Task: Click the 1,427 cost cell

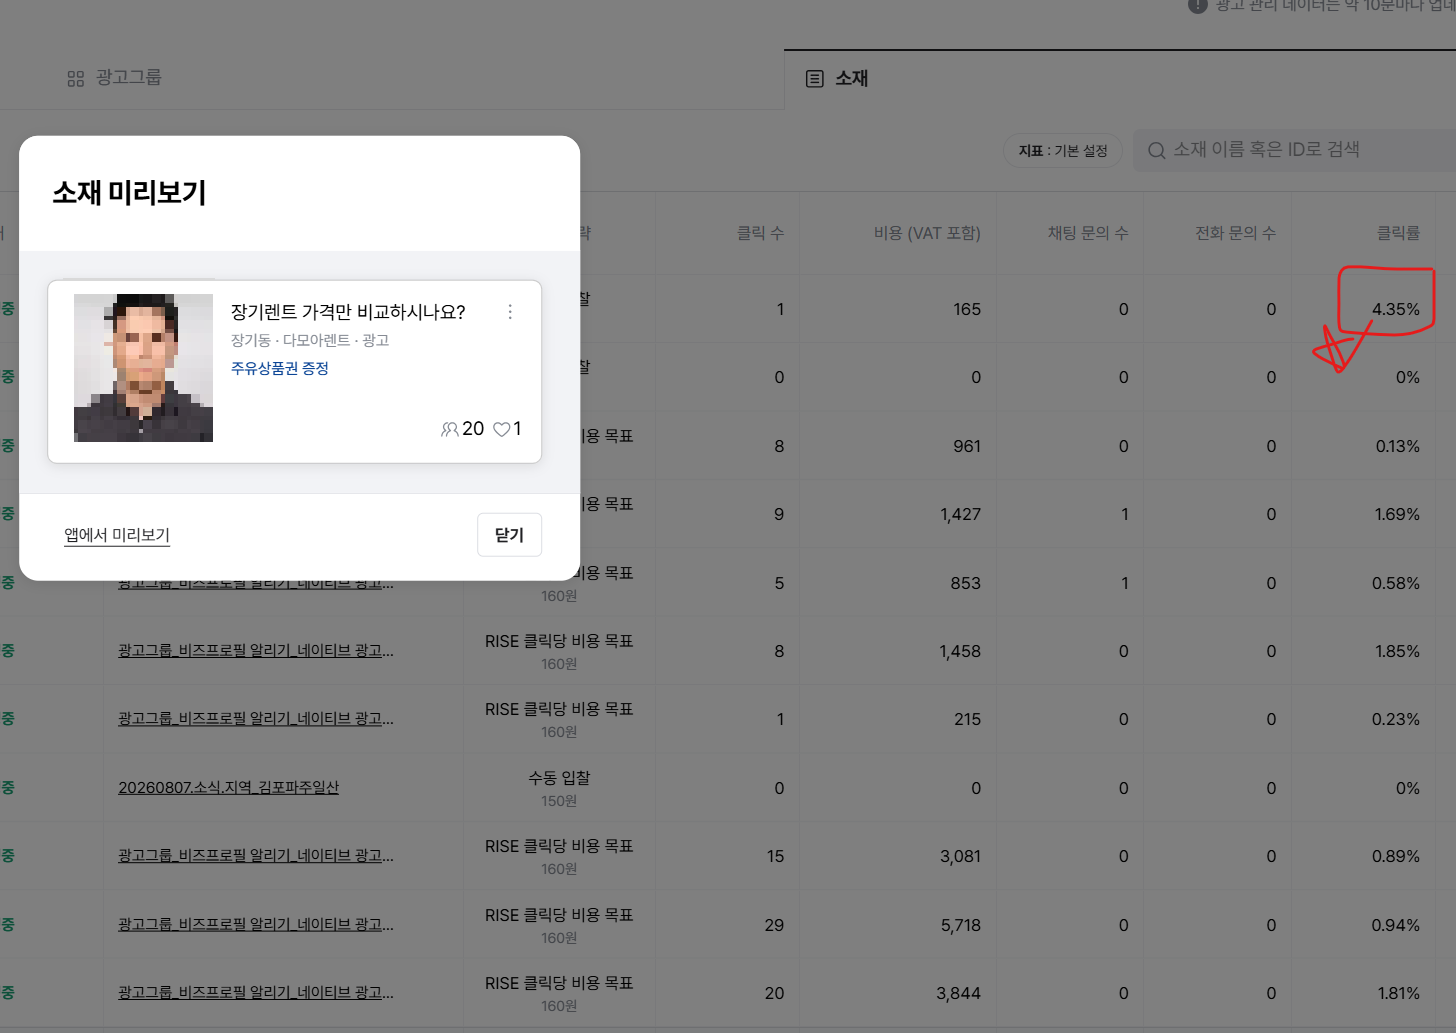Action: 960,514
